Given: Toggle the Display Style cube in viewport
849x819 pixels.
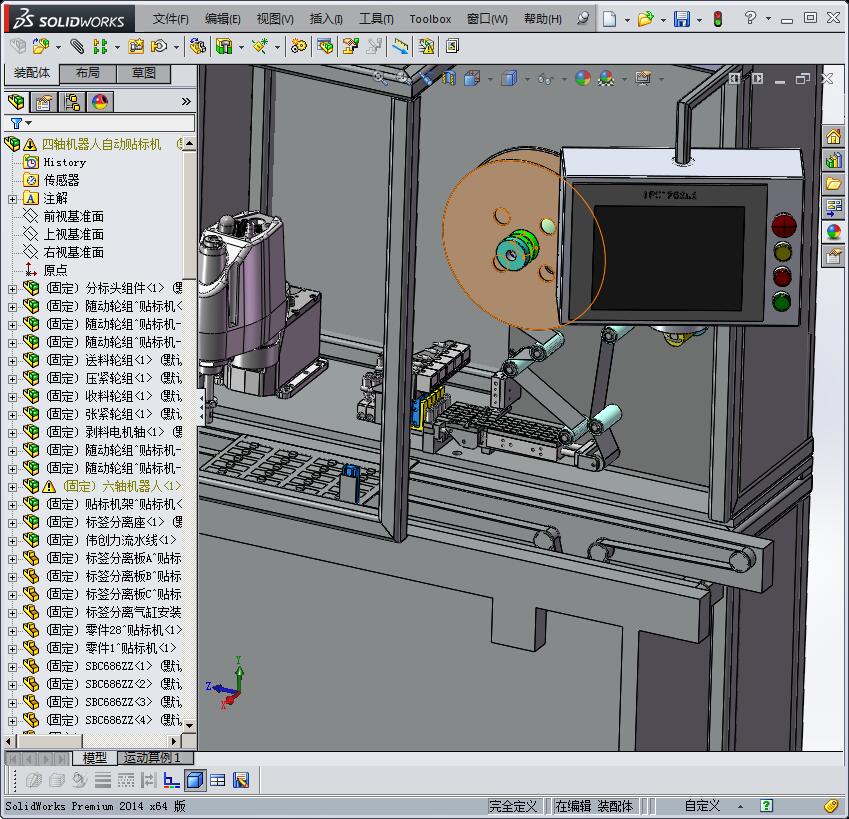Looking at the screenshot, I should [x=509, y=79].
